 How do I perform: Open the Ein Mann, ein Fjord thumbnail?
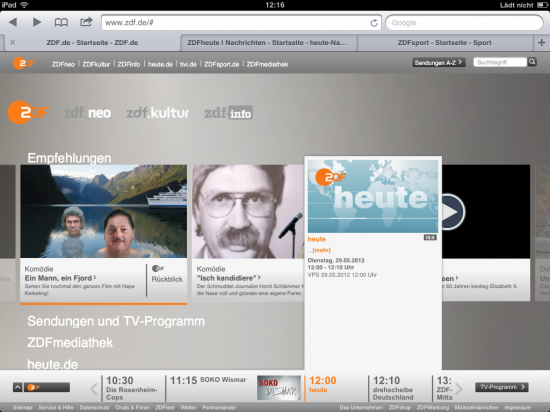pyautogui.click(x=103, y=211)
